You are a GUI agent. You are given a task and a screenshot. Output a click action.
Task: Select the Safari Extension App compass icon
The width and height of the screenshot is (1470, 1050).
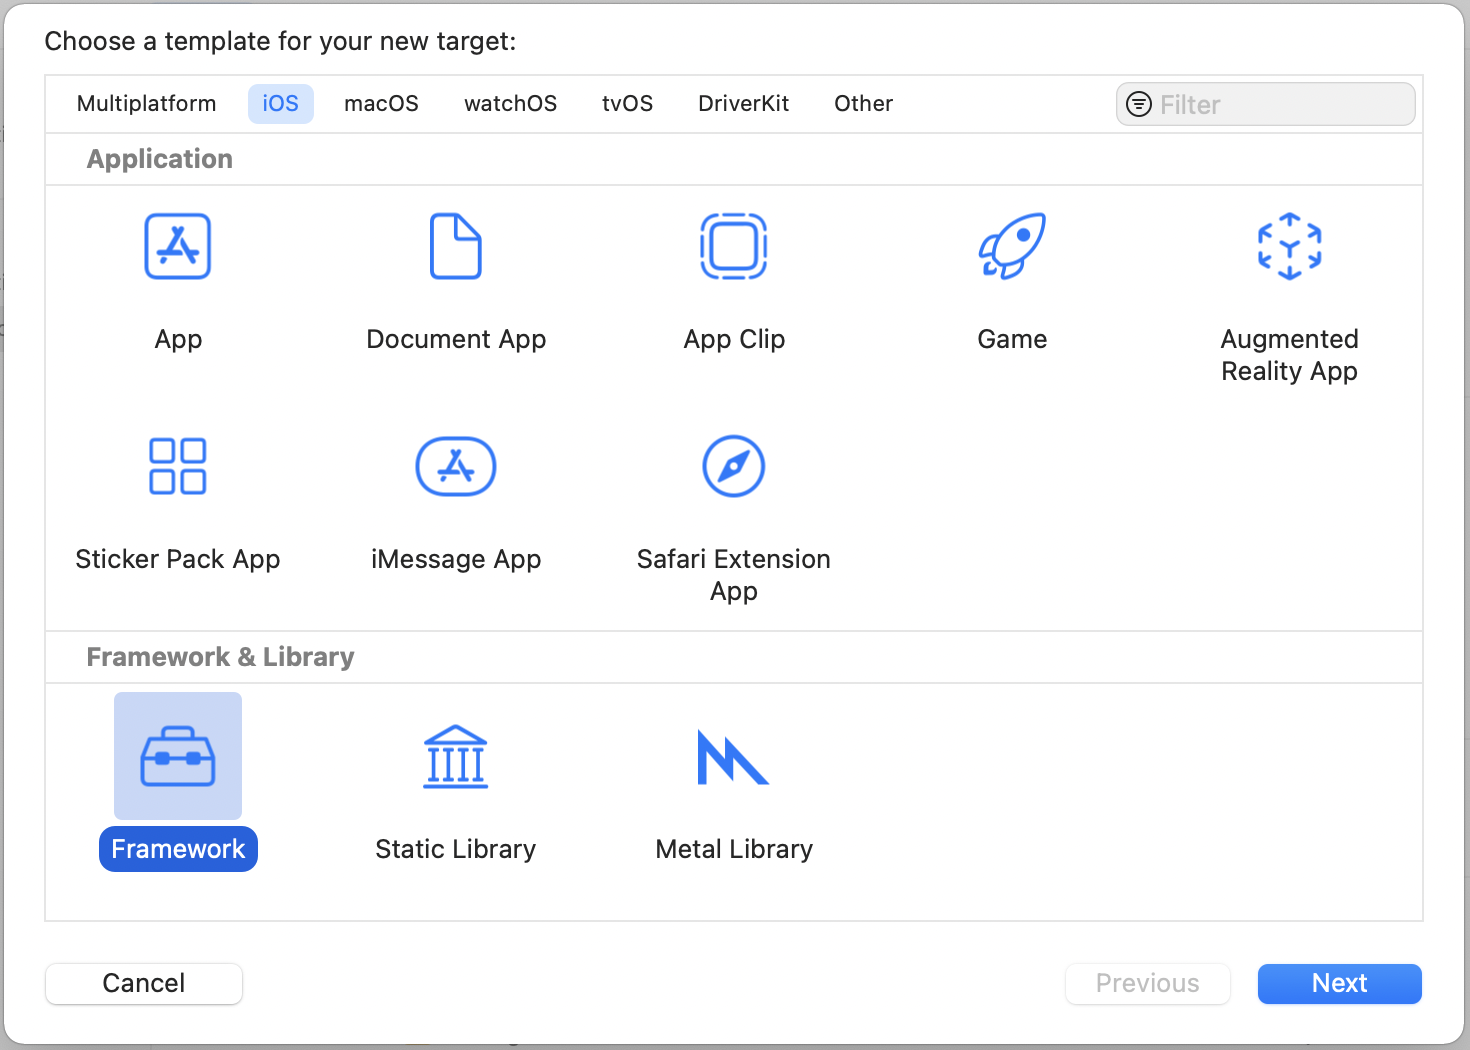click(734, 466)
